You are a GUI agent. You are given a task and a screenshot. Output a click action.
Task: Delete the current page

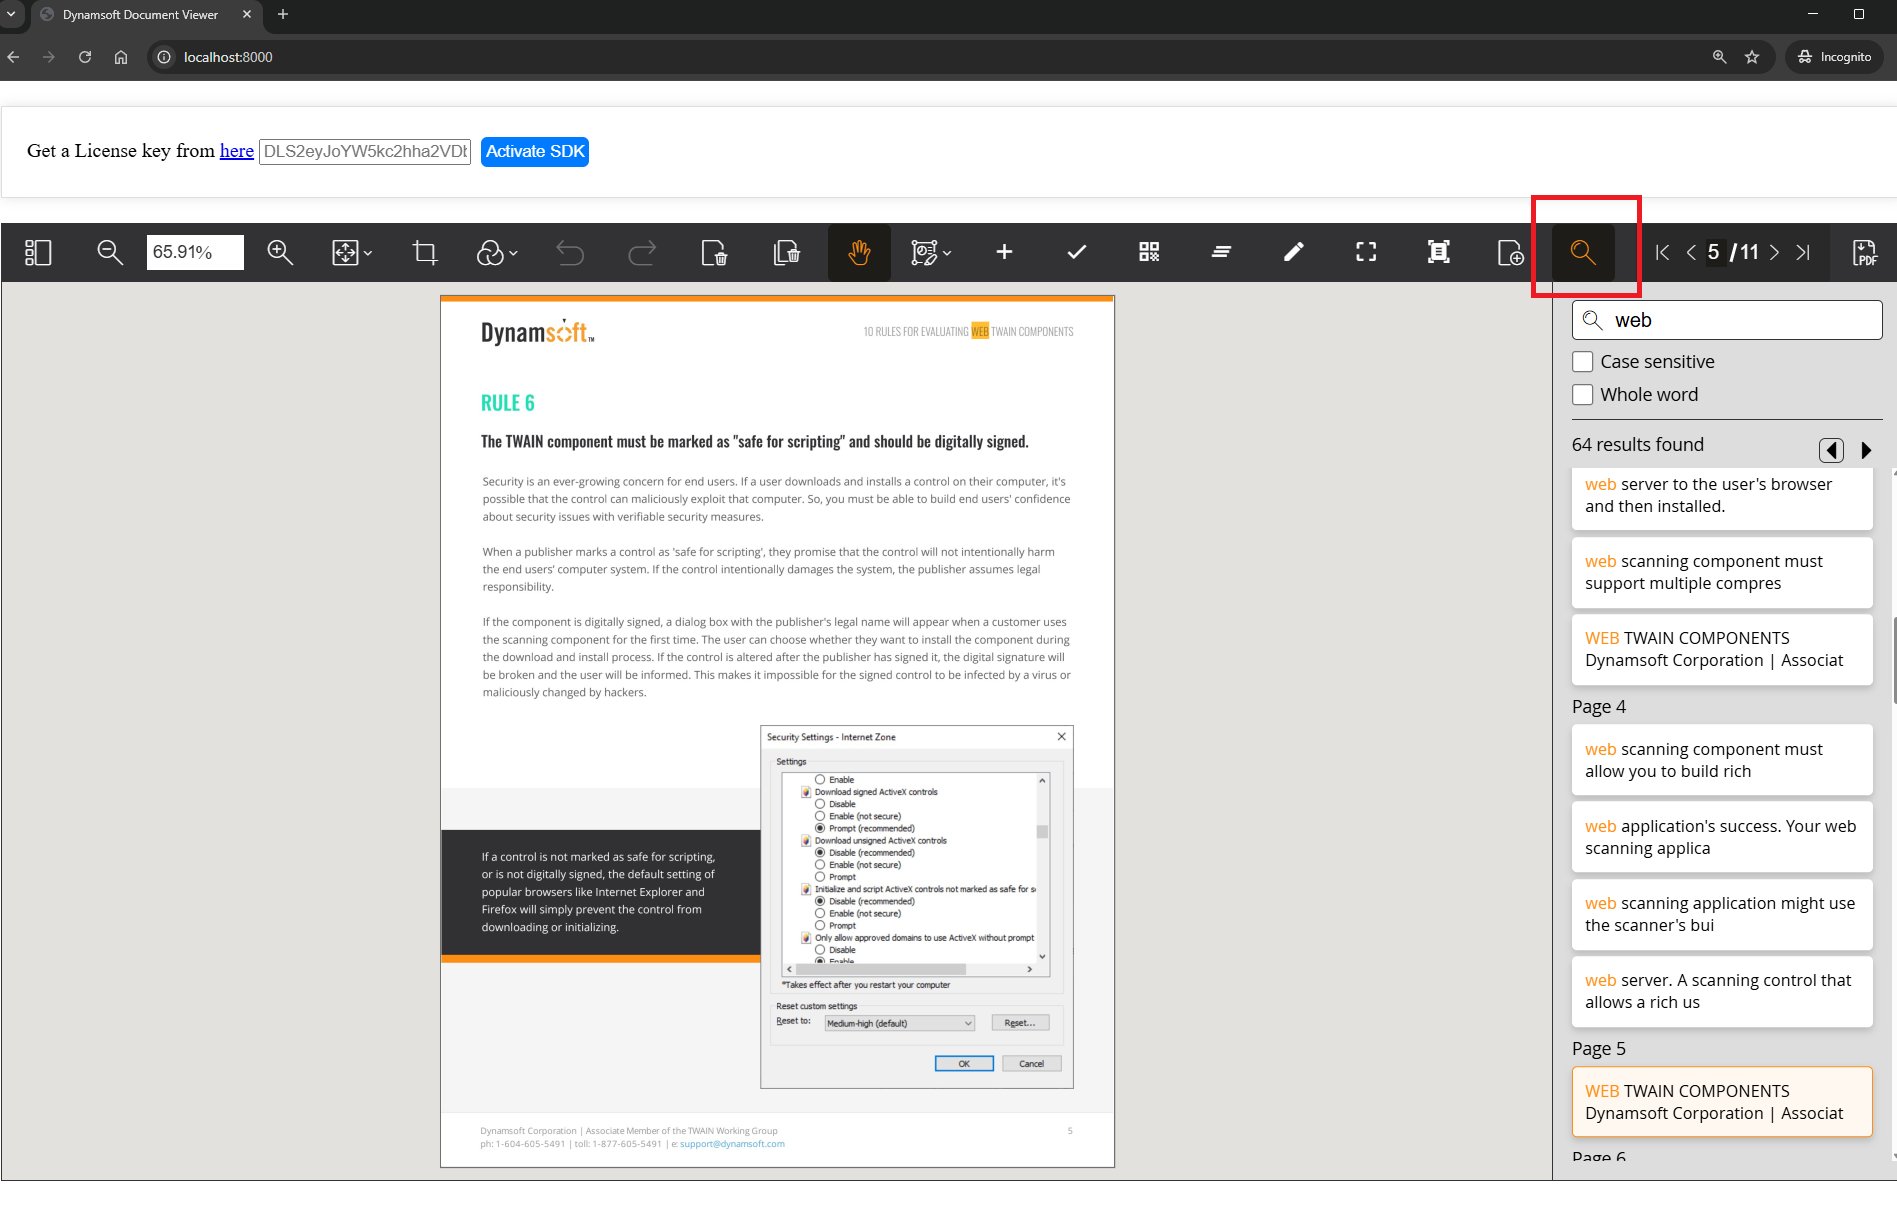point(716,252)
